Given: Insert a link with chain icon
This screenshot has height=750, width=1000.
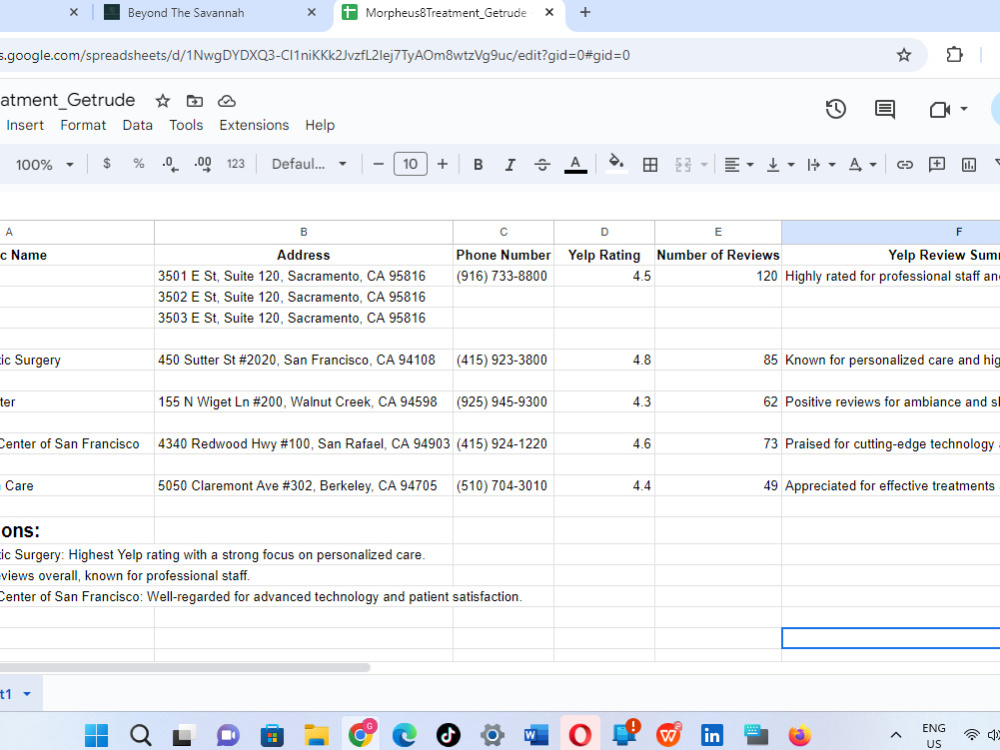Looking at the screenshot, I should pyautogui.click(x=904, y=165).
